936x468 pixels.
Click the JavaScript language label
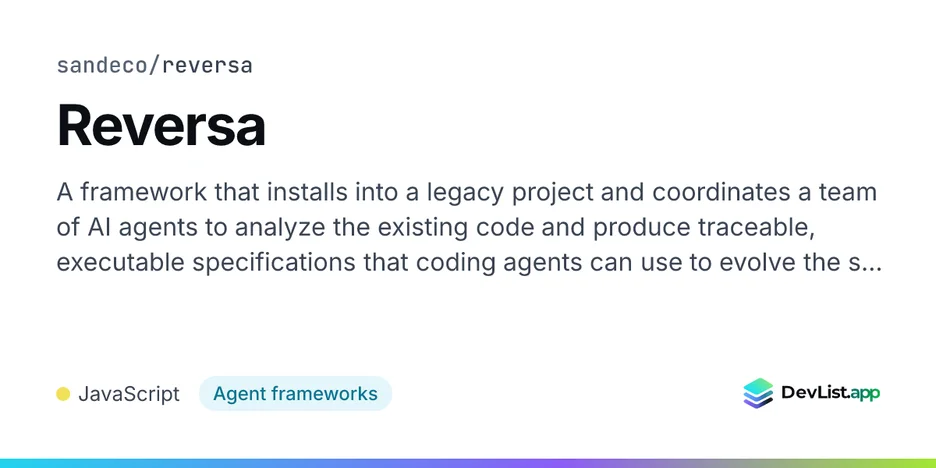point(129,394)
